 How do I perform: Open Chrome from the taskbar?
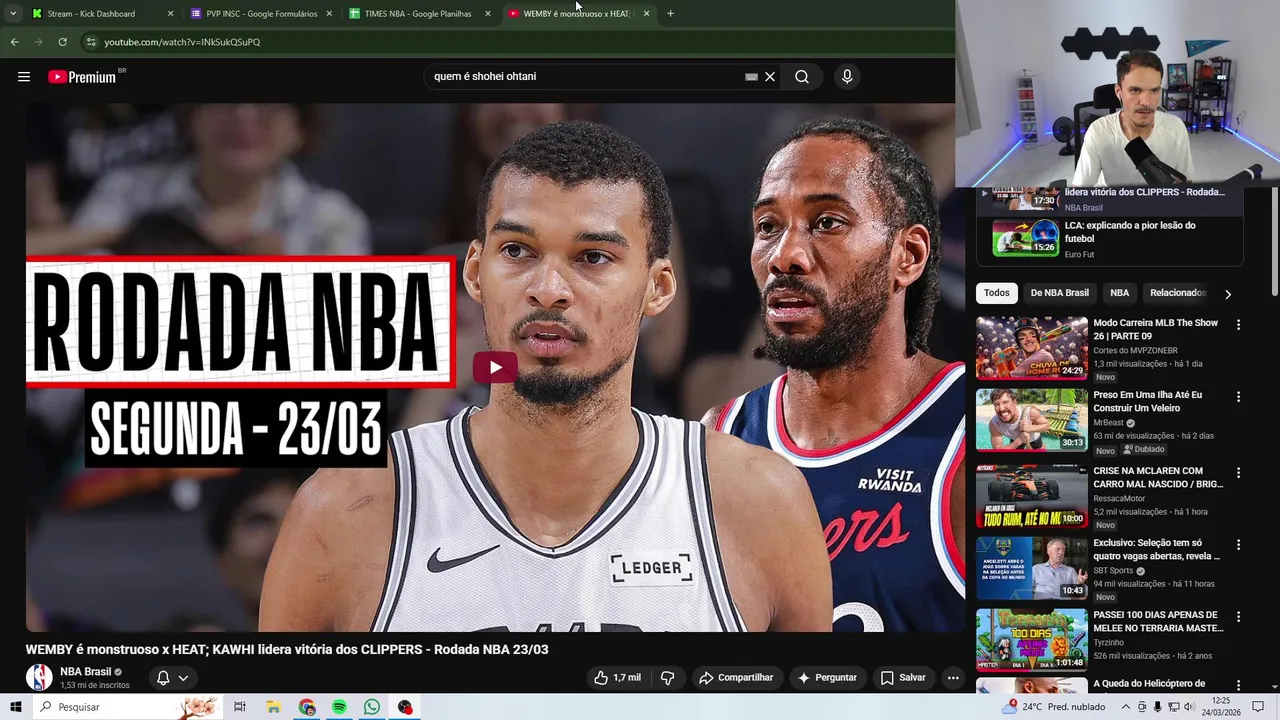[306, 707]
